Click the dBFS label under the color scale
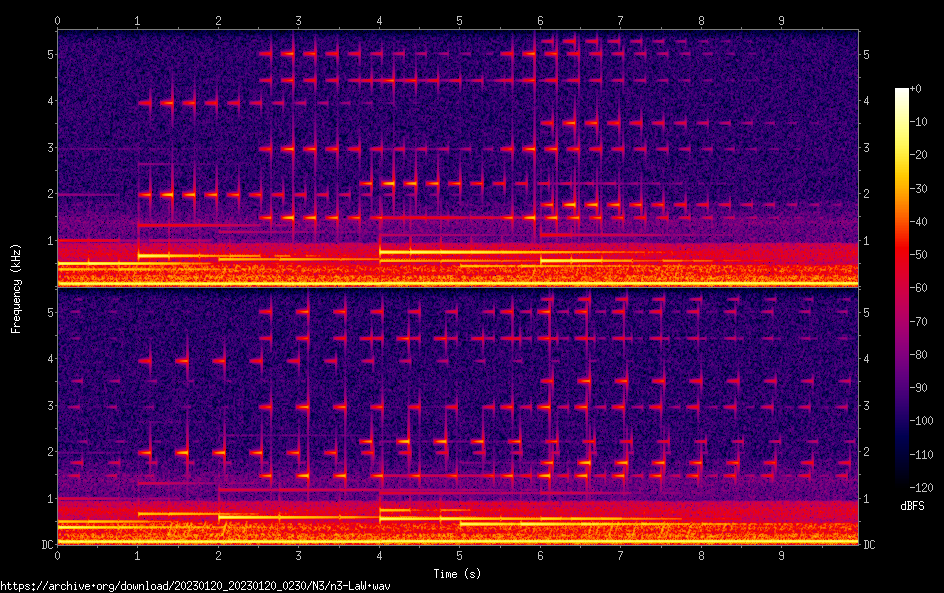The height and width of the screenshot is (593, 944). 911,507
